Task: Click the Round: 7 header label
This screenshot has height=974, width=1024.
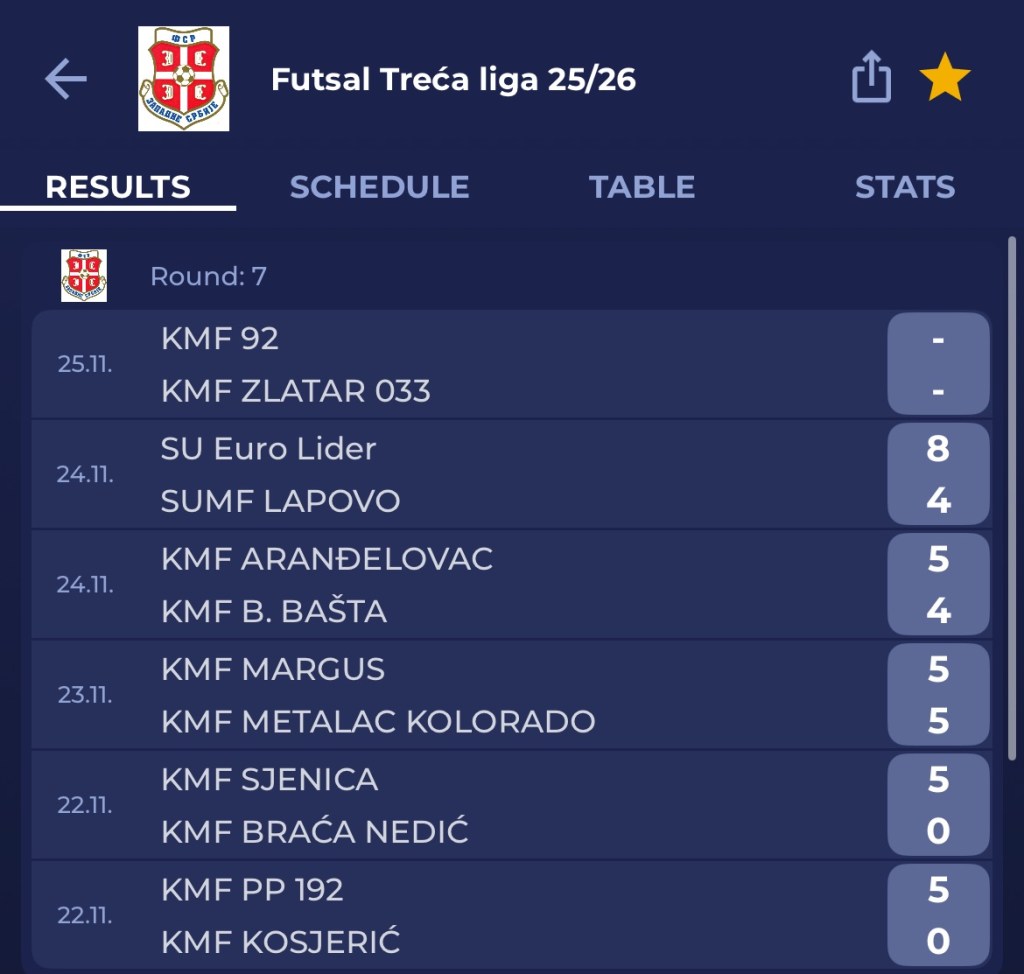Action: (208, 276)
